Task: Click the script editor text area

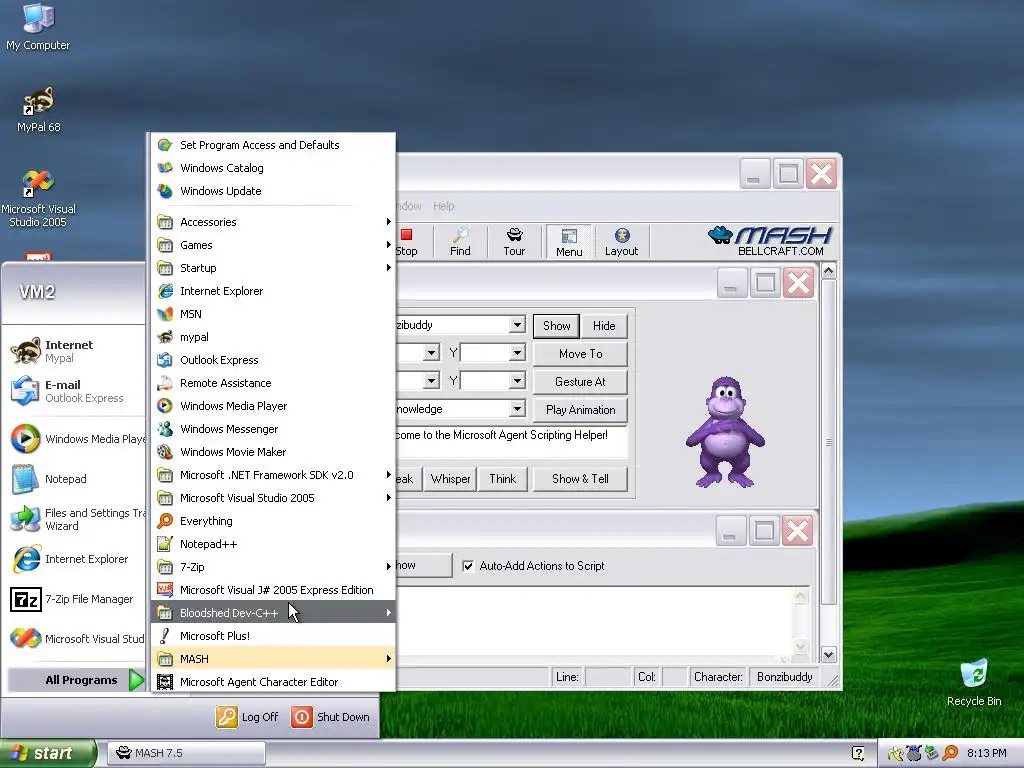Action: tap(593, 622)
